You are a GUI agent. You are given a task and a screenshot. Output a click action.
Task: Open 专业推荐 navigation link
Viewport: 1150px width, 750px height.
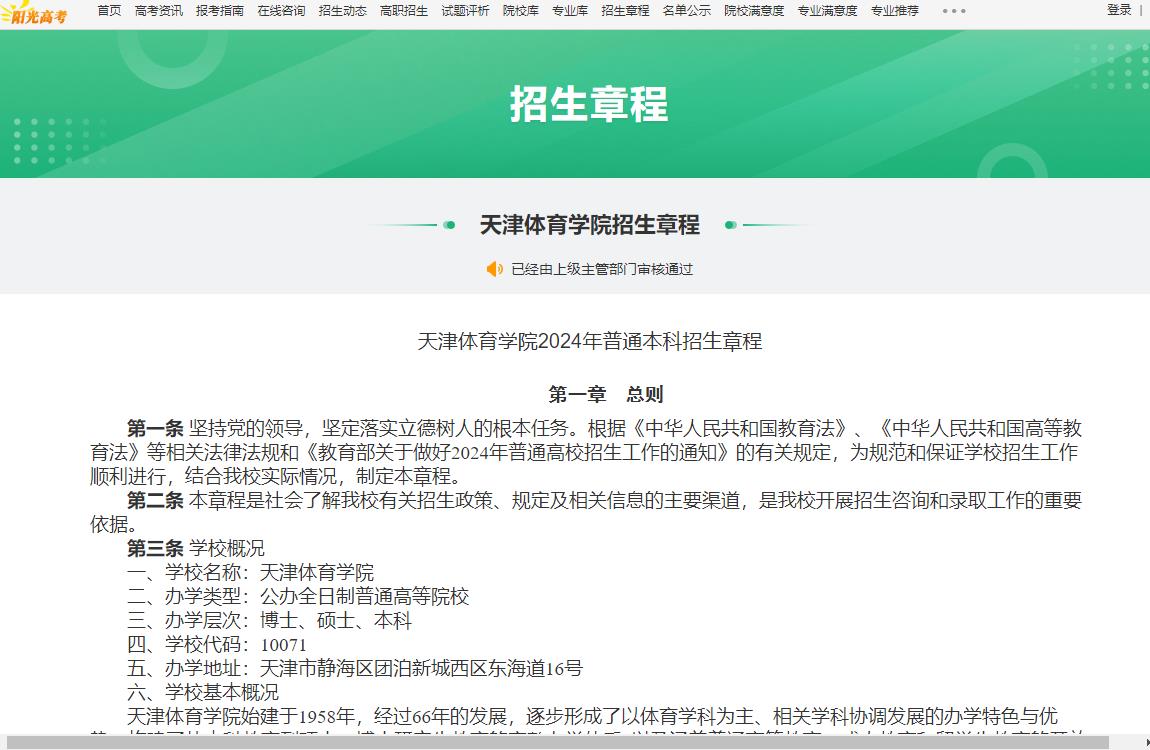pyautogui.click(x=895, y=10)
